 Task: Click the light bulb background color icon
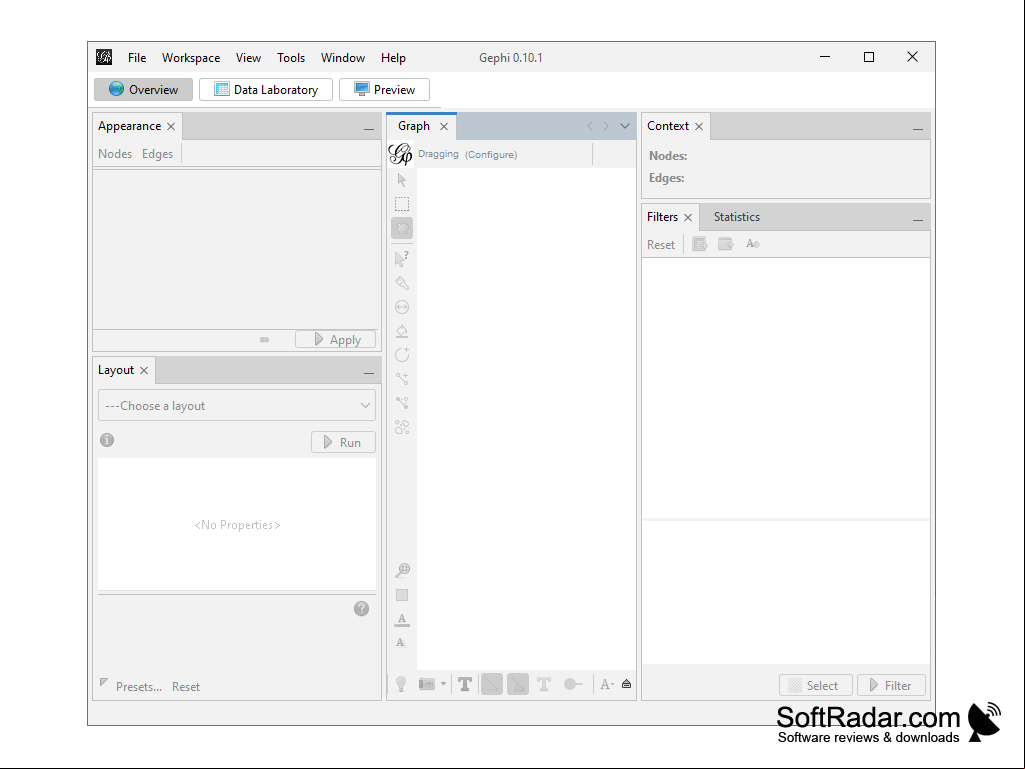point(401,684)
